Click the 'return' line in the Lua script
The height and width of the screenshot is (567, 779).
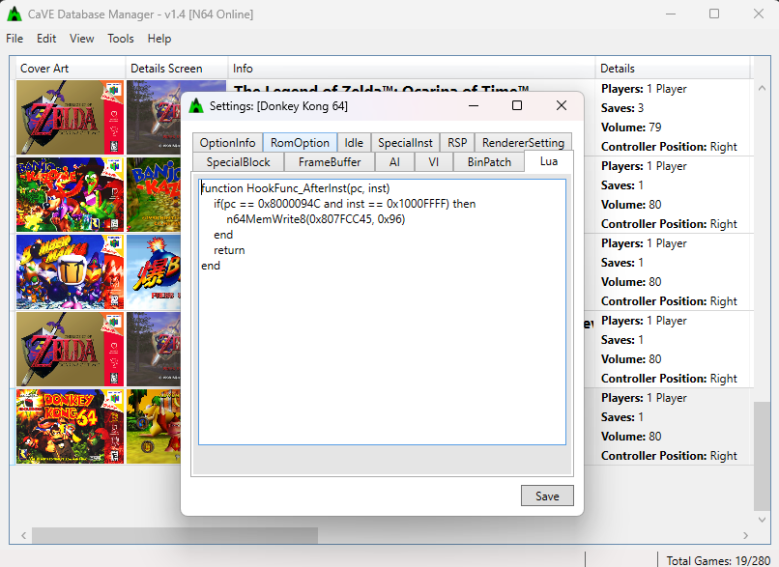(229, 250)
